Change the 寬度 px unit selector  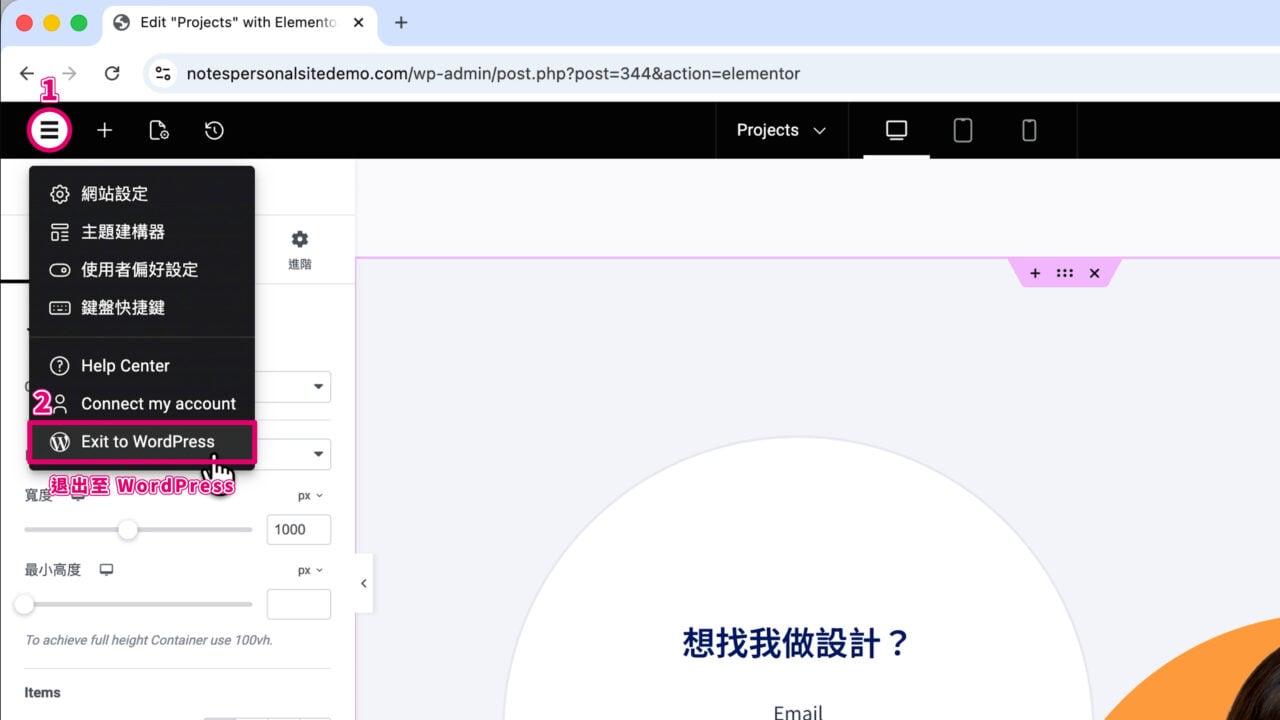tap(310, 496)
